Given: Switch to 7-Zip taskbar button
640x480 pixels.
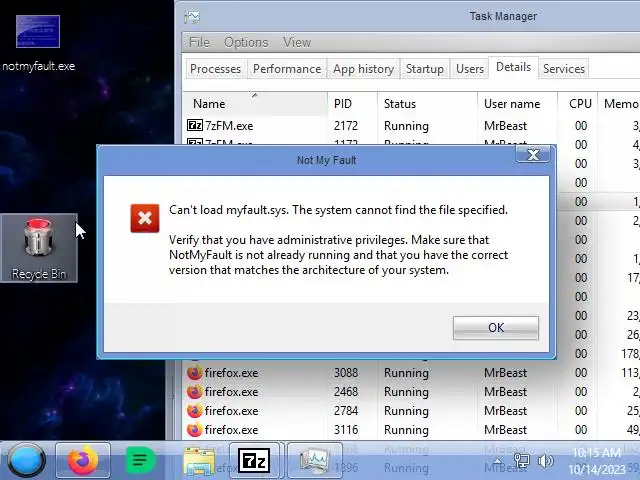Looking at the screenshot, I should [254, 460].
